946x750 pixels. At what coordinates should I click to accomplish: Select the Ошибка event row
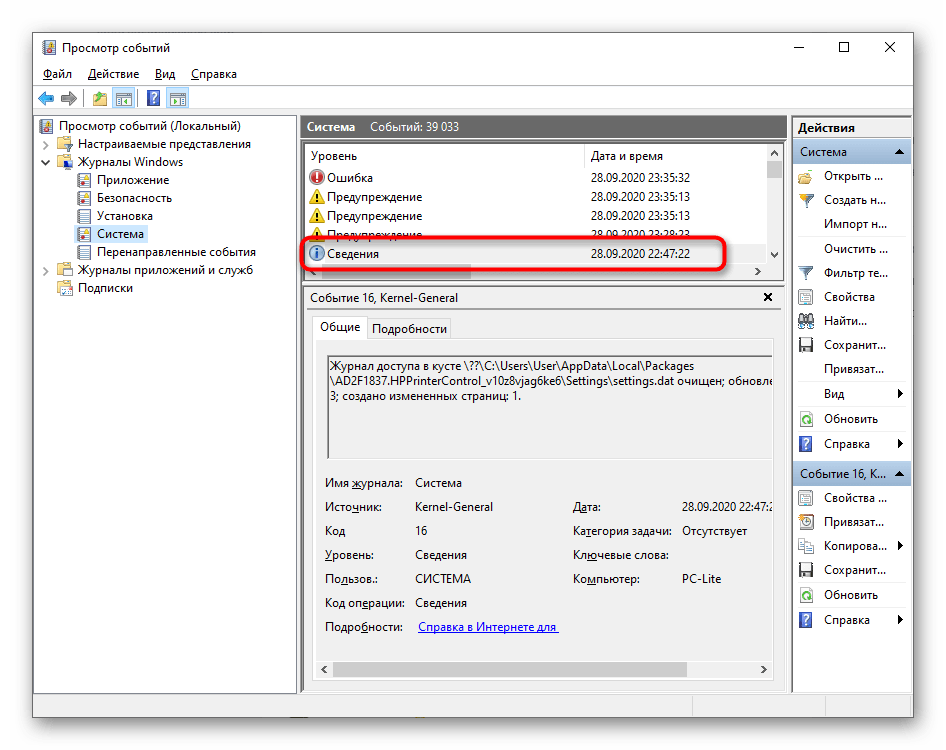click(x=349, y=178)
